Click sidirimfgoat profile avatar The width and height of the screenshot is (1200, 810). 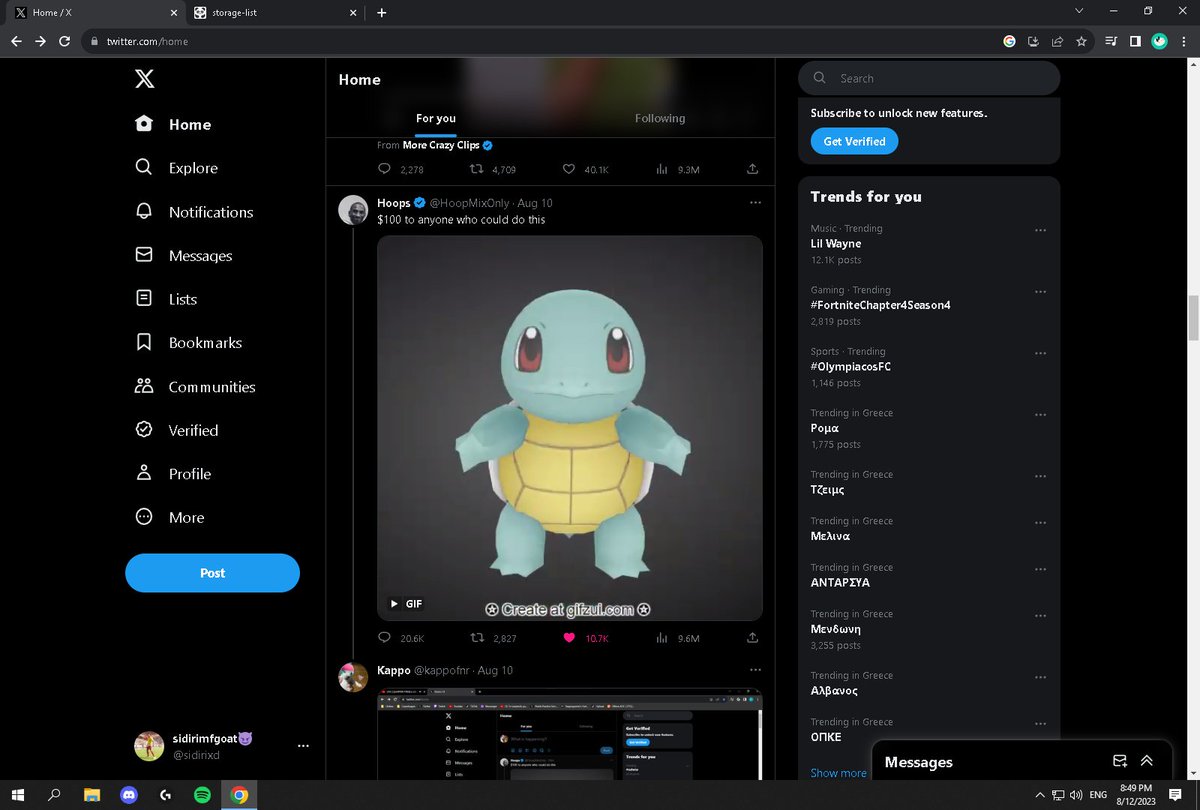click(x=149, y=746)
